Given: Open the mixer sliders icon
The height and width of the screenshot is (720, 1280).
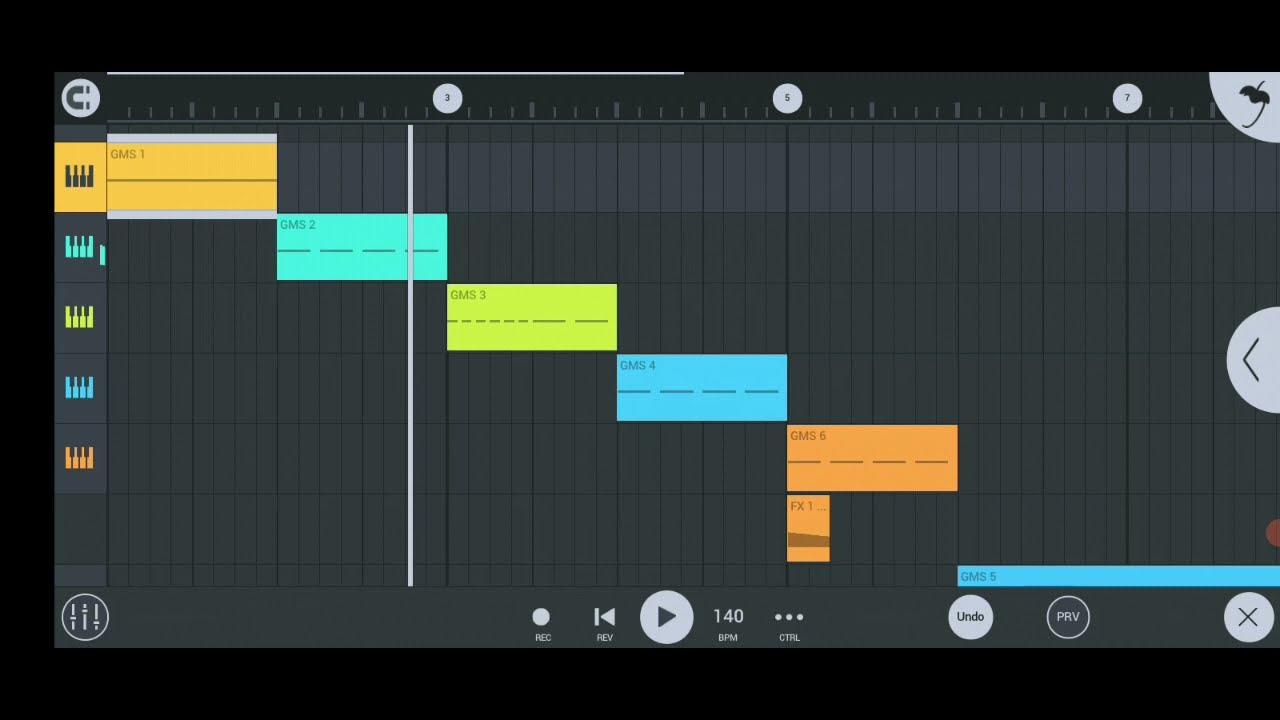Looking at the screenshot, I should point(85,617).
